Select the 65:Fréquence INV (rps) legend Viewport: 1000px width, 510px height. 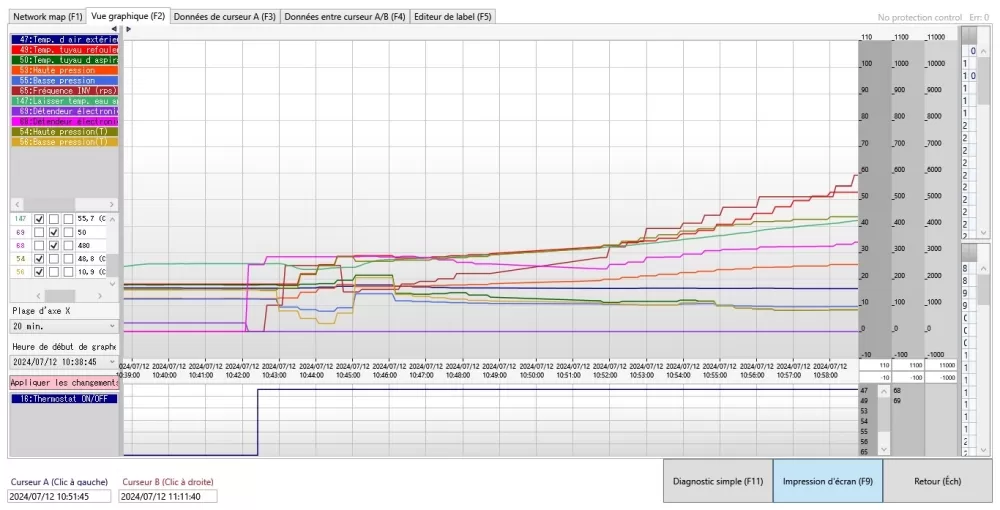65,91
